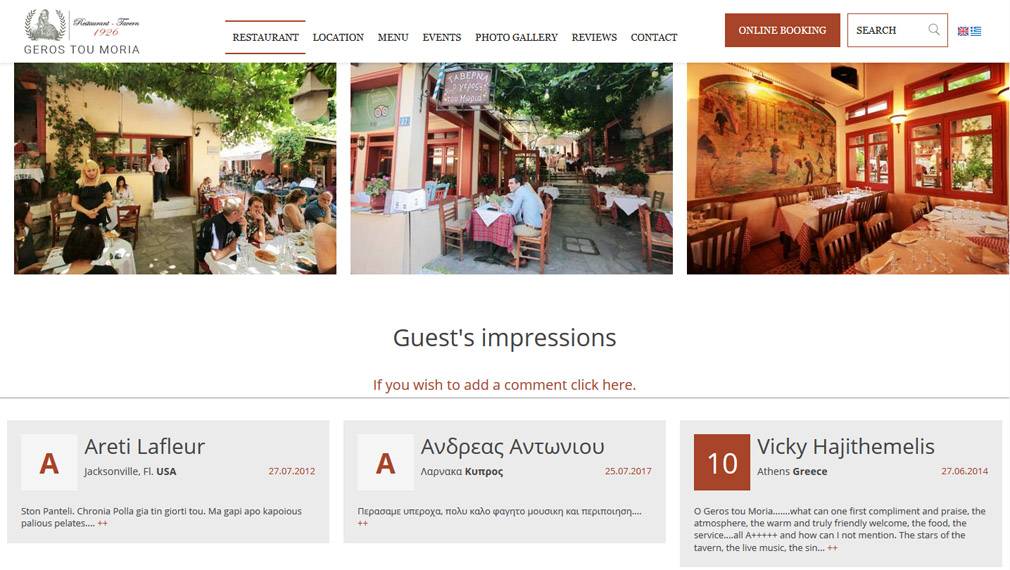The height and width of the screenshot is (570, 1010).
Task: Click the Geros Tou Moria logo
Action: point(82,32)
